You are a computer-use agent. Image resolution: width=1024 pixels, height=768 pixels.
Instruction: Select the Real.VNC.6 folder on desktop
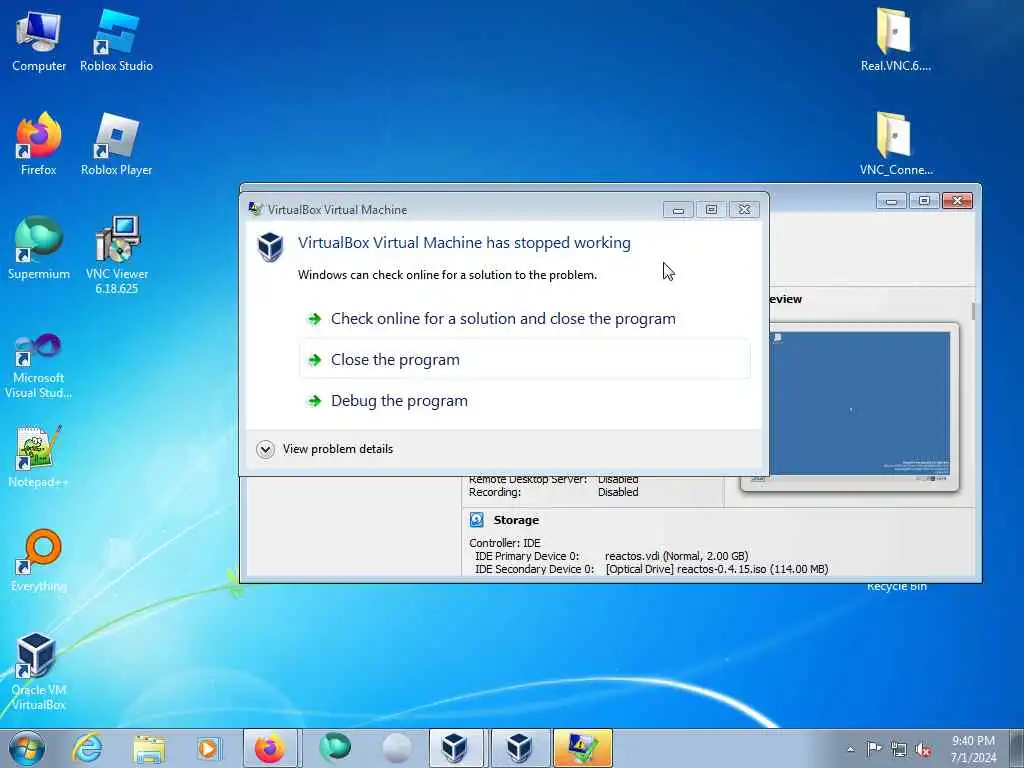coord(895,39)
